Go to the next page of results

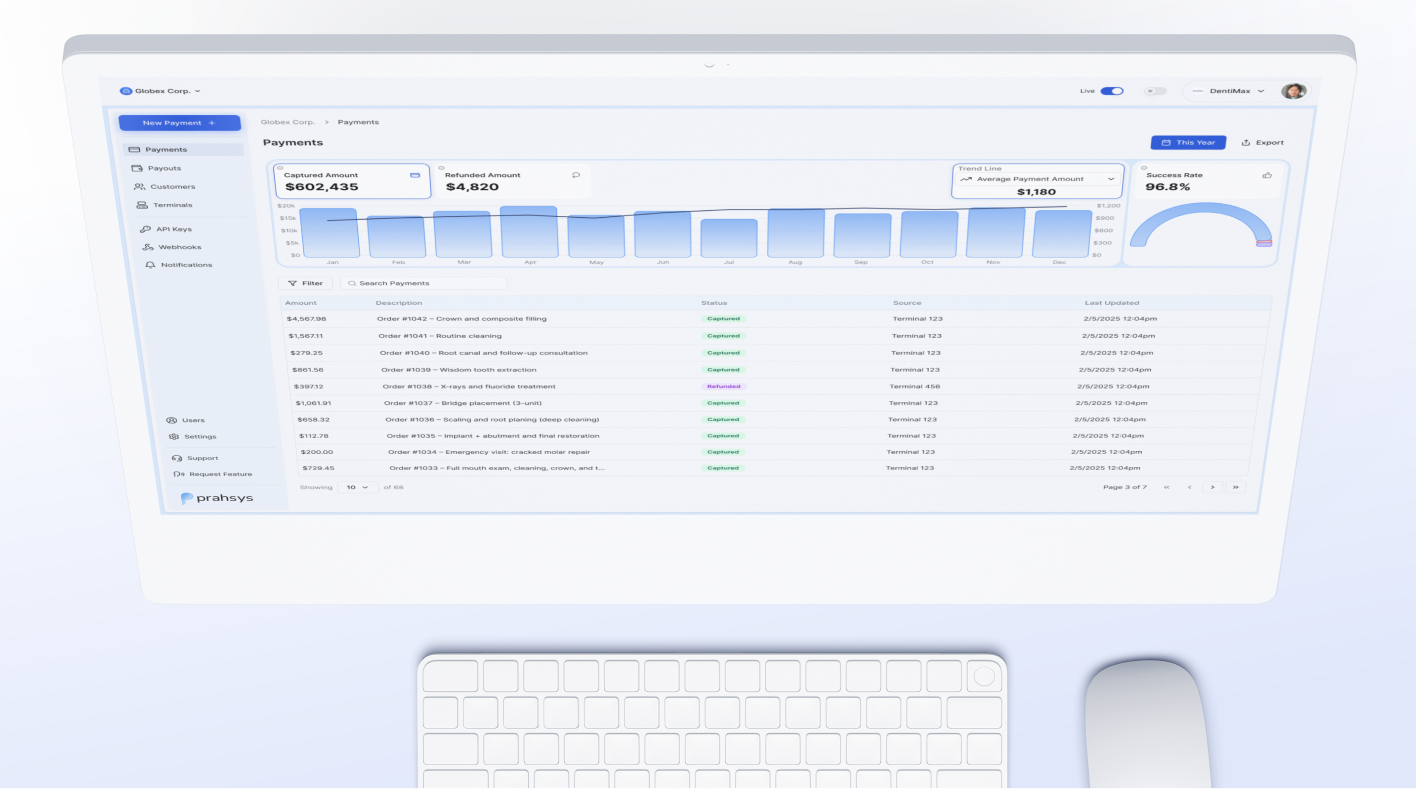(x=1212, y=487)
